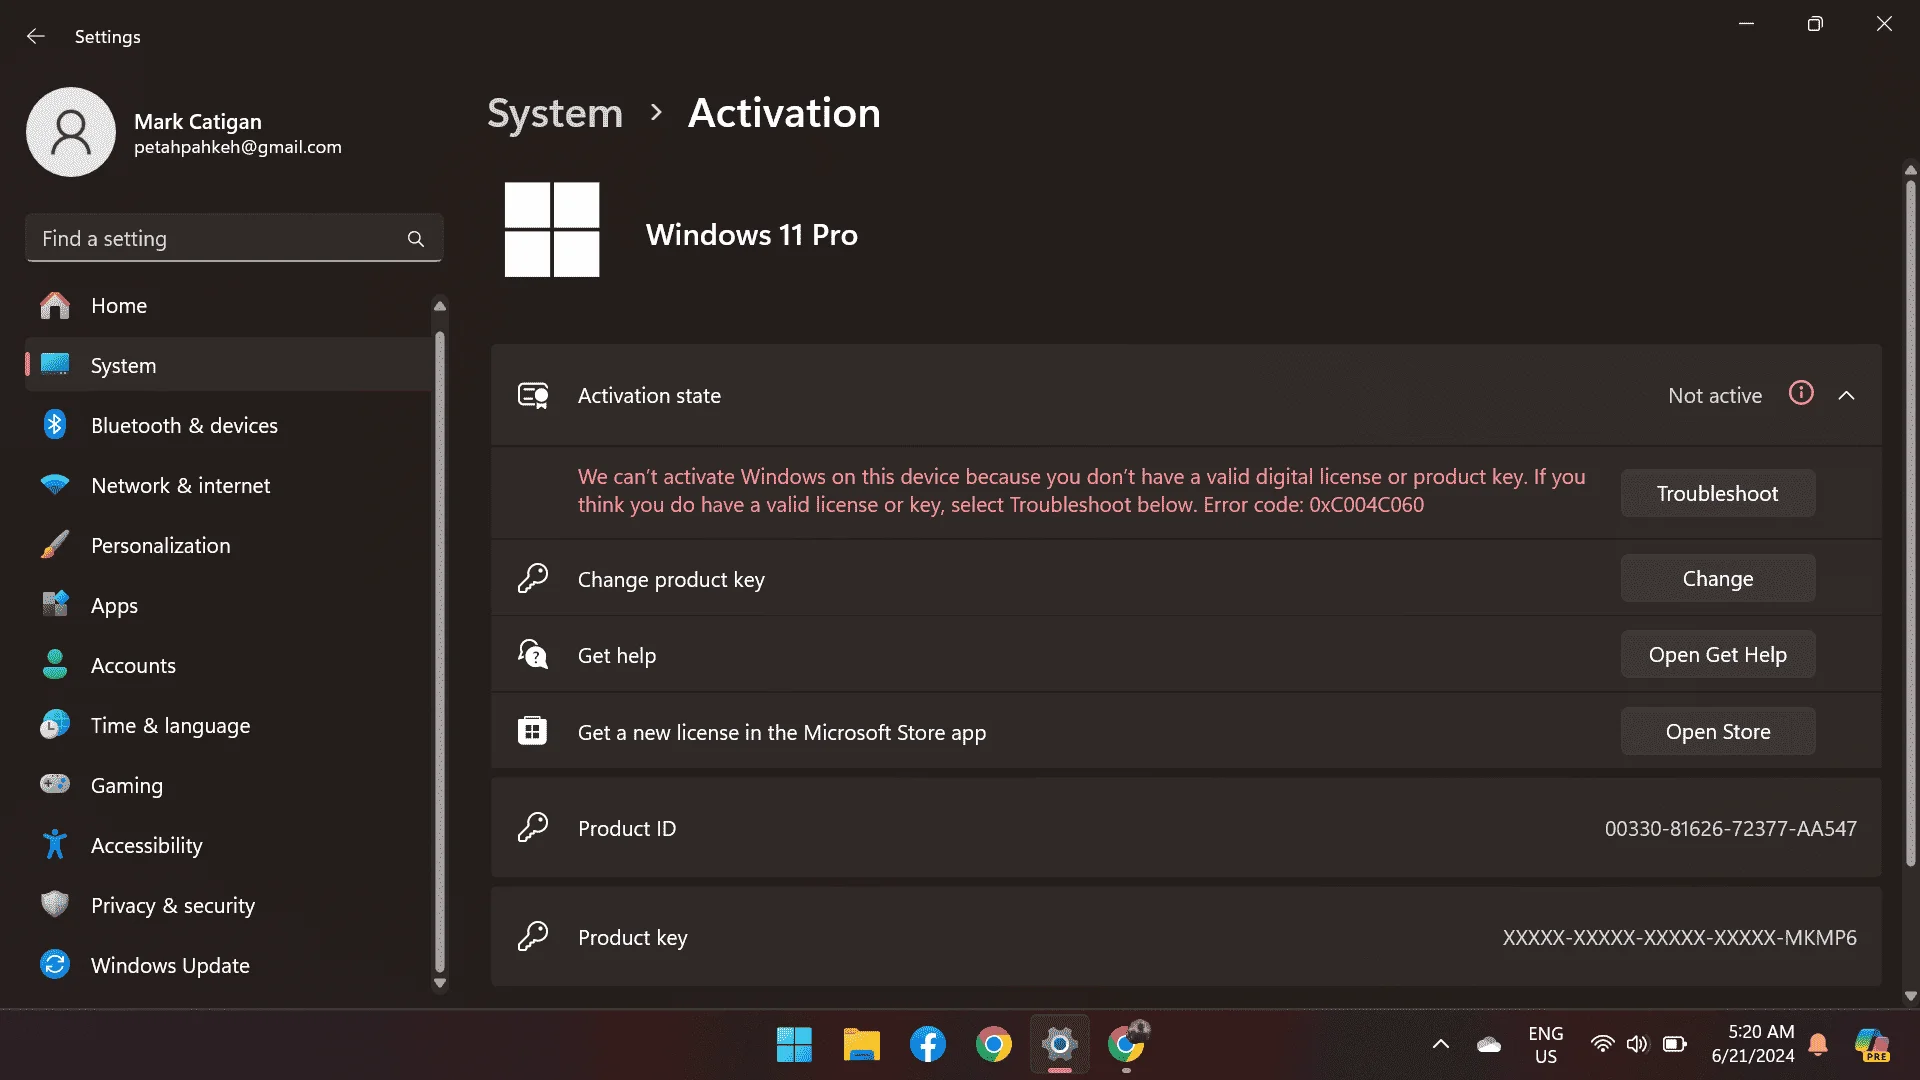Open the clock showing 5:20 AM
The height and width of the screenshot is (1080, 1920).
tap(1752, 1044)
